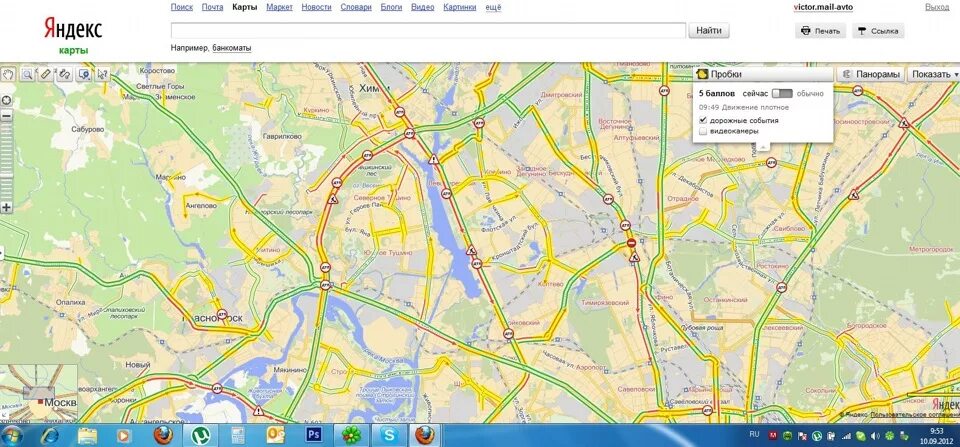Click the Печать print button
This screenshot has height=447, width=960.
coord(821,31)
